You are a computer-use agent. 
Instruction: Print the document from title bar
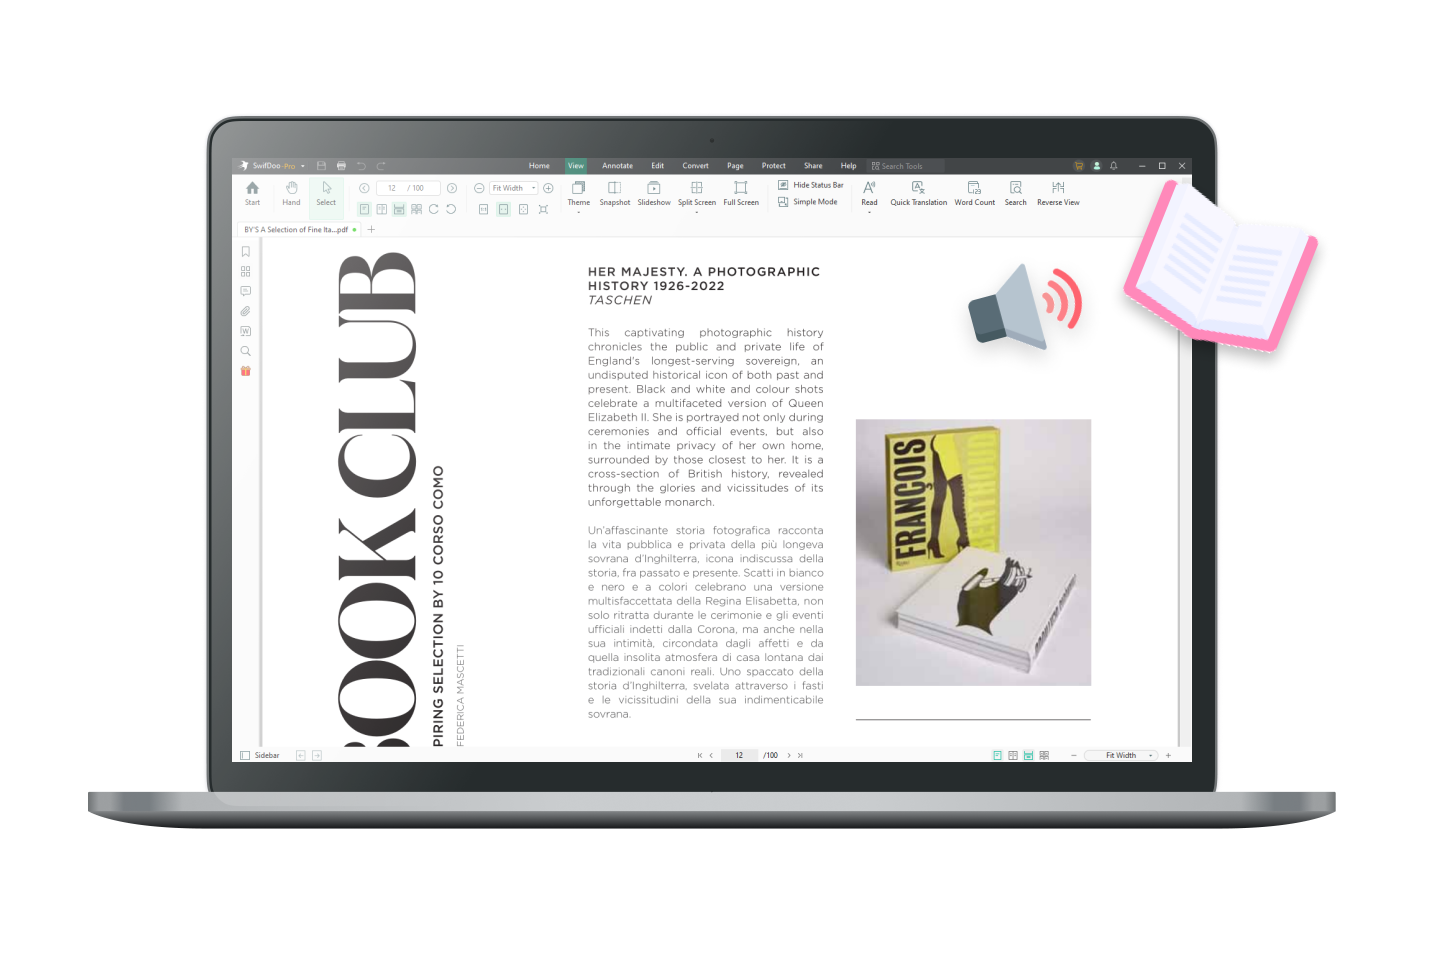coord(341,166)
